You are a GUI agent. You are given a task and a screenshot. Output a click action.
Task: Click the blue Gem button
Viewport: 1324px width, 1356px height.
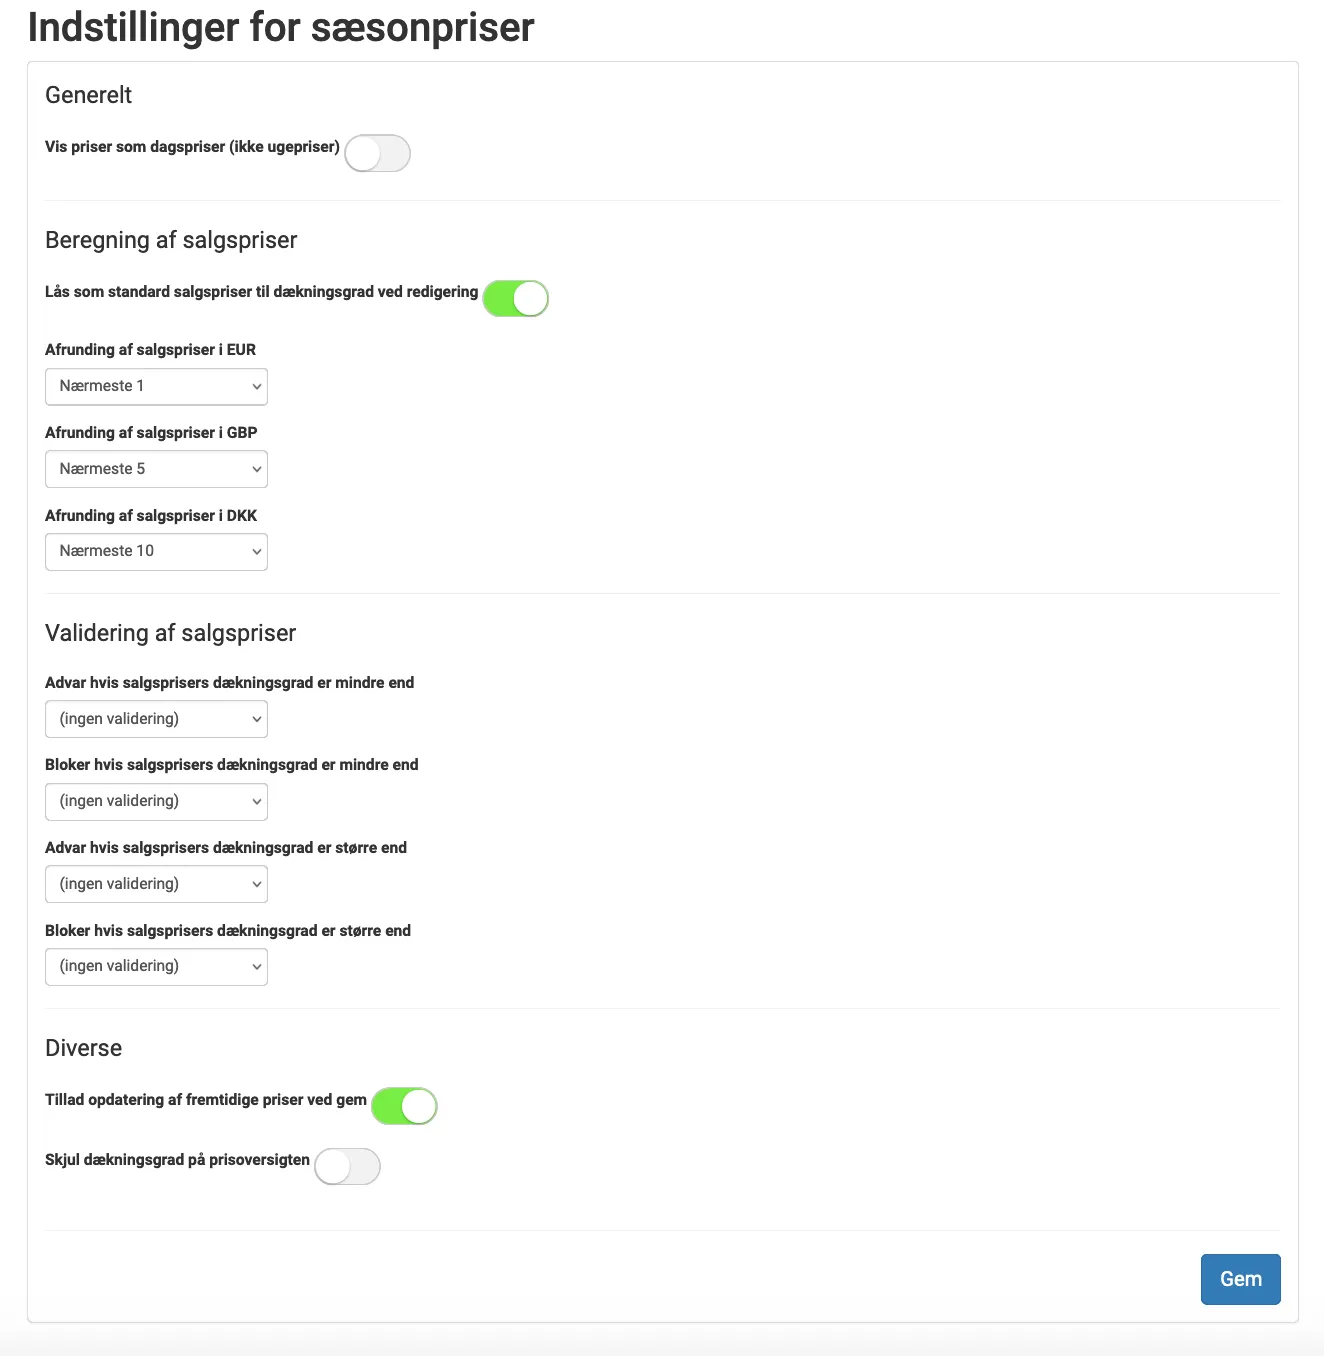[1240, 1279]
